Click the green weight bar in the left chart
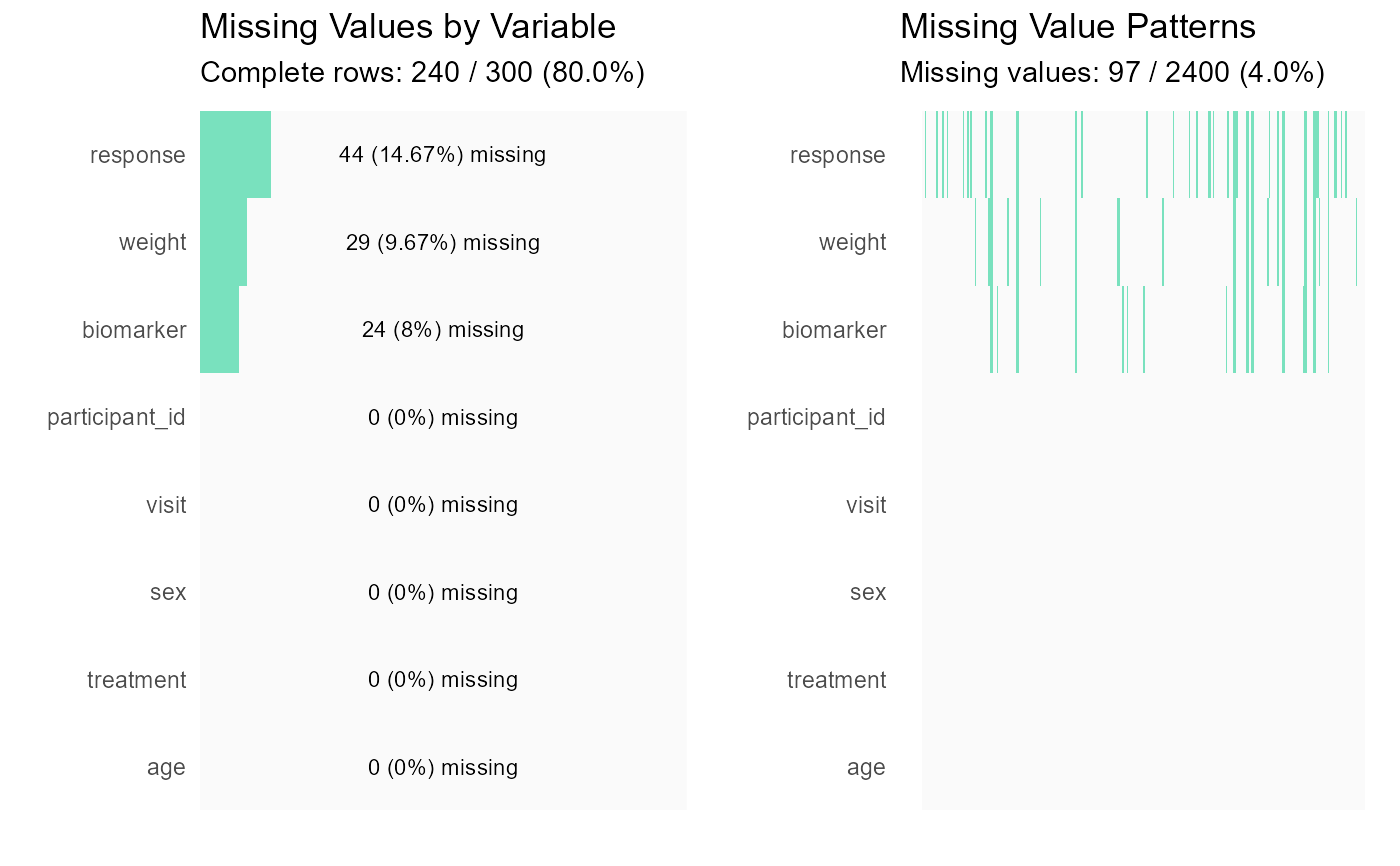1400x866 pixels. tap(223, 242)
